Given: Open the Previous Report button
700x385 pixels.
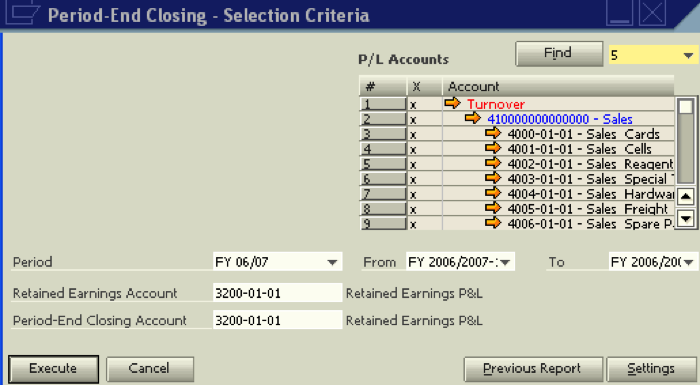Looking at the screenshot, I should point(533,368).
